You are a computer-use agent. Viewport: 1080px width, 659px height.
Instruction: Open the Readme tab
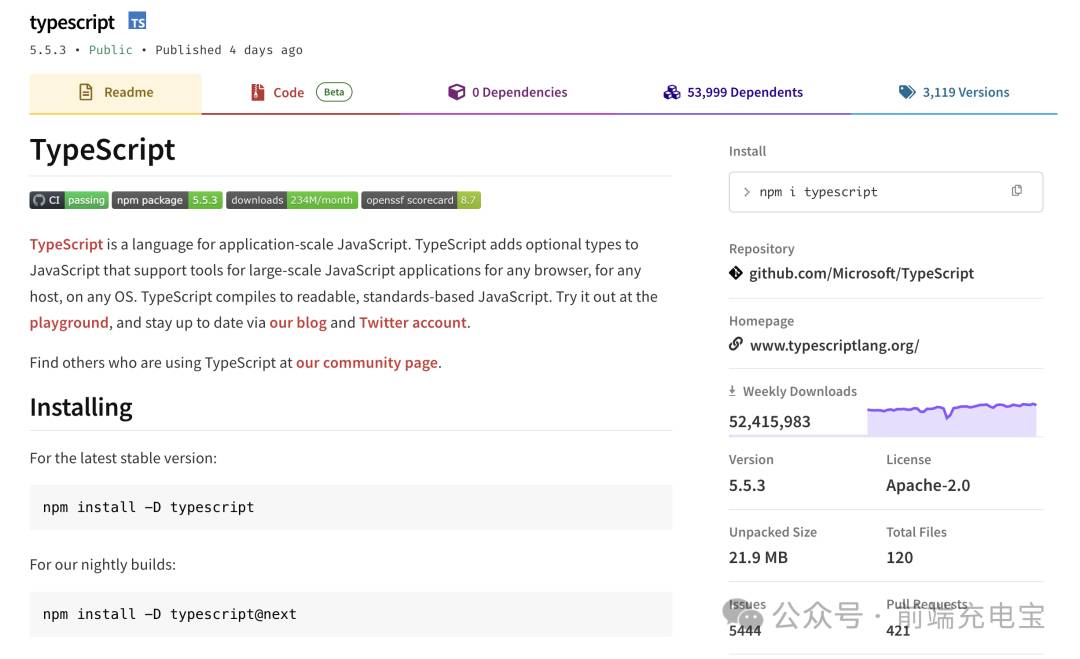coord(116,93)
